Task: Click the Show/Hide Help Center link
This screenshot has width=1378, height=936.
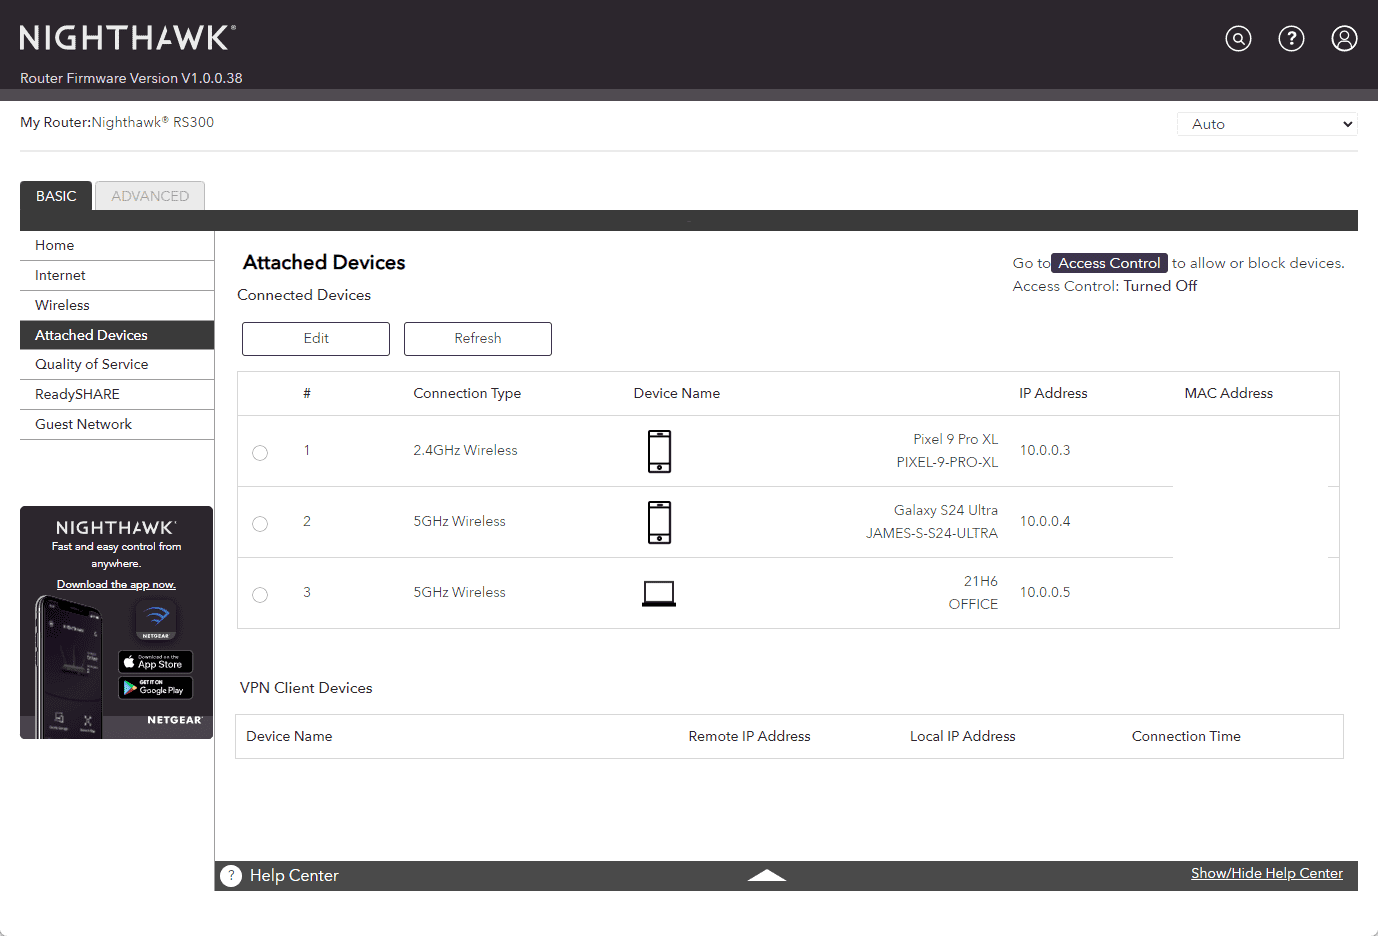Action: point(1266,873)
